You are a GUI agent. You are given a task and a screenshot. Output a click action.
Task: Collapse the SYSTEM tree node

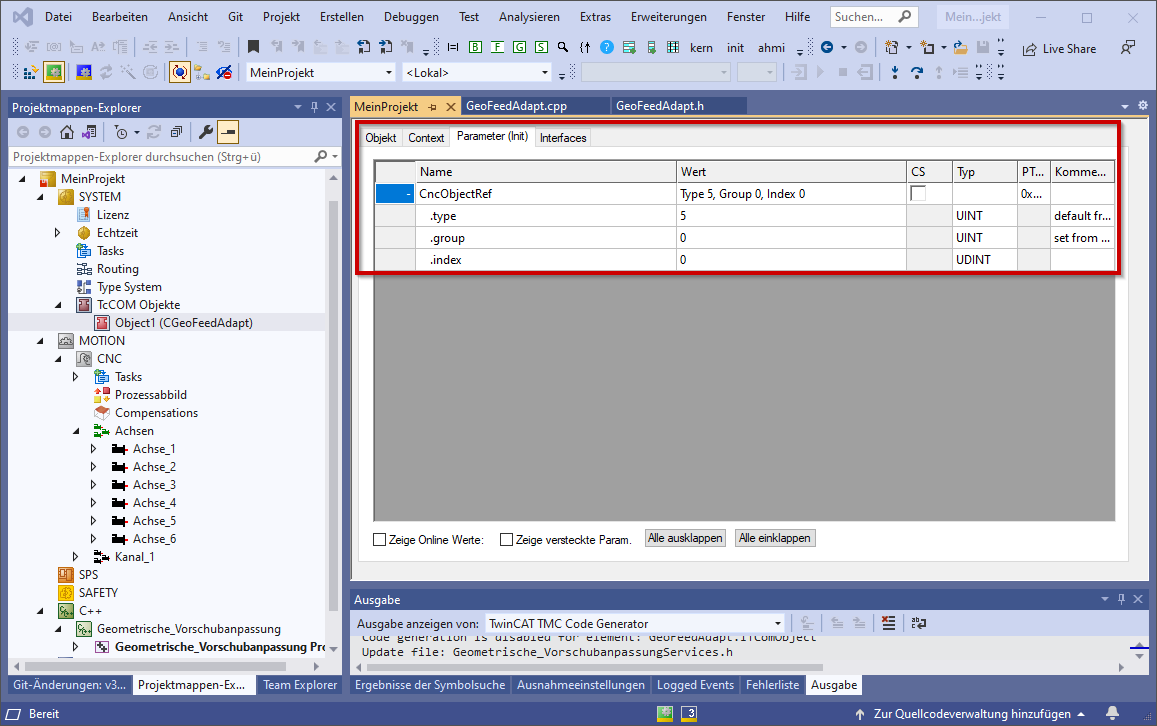(x=41, y=197)
